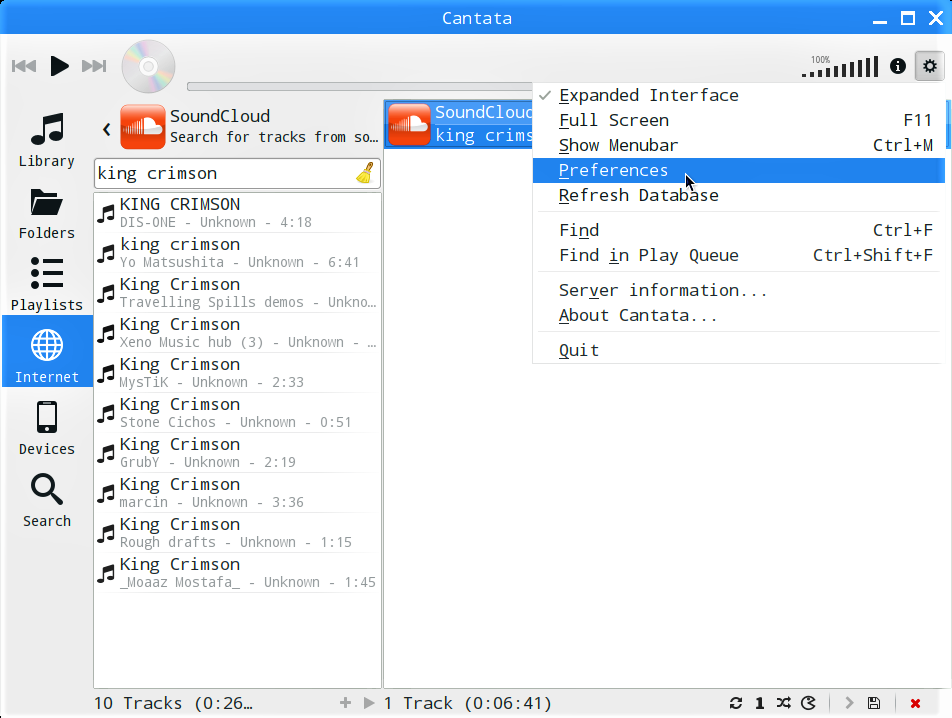Select Preferences from the menu
Screen dimensions: 952x718
pos(613,170)
